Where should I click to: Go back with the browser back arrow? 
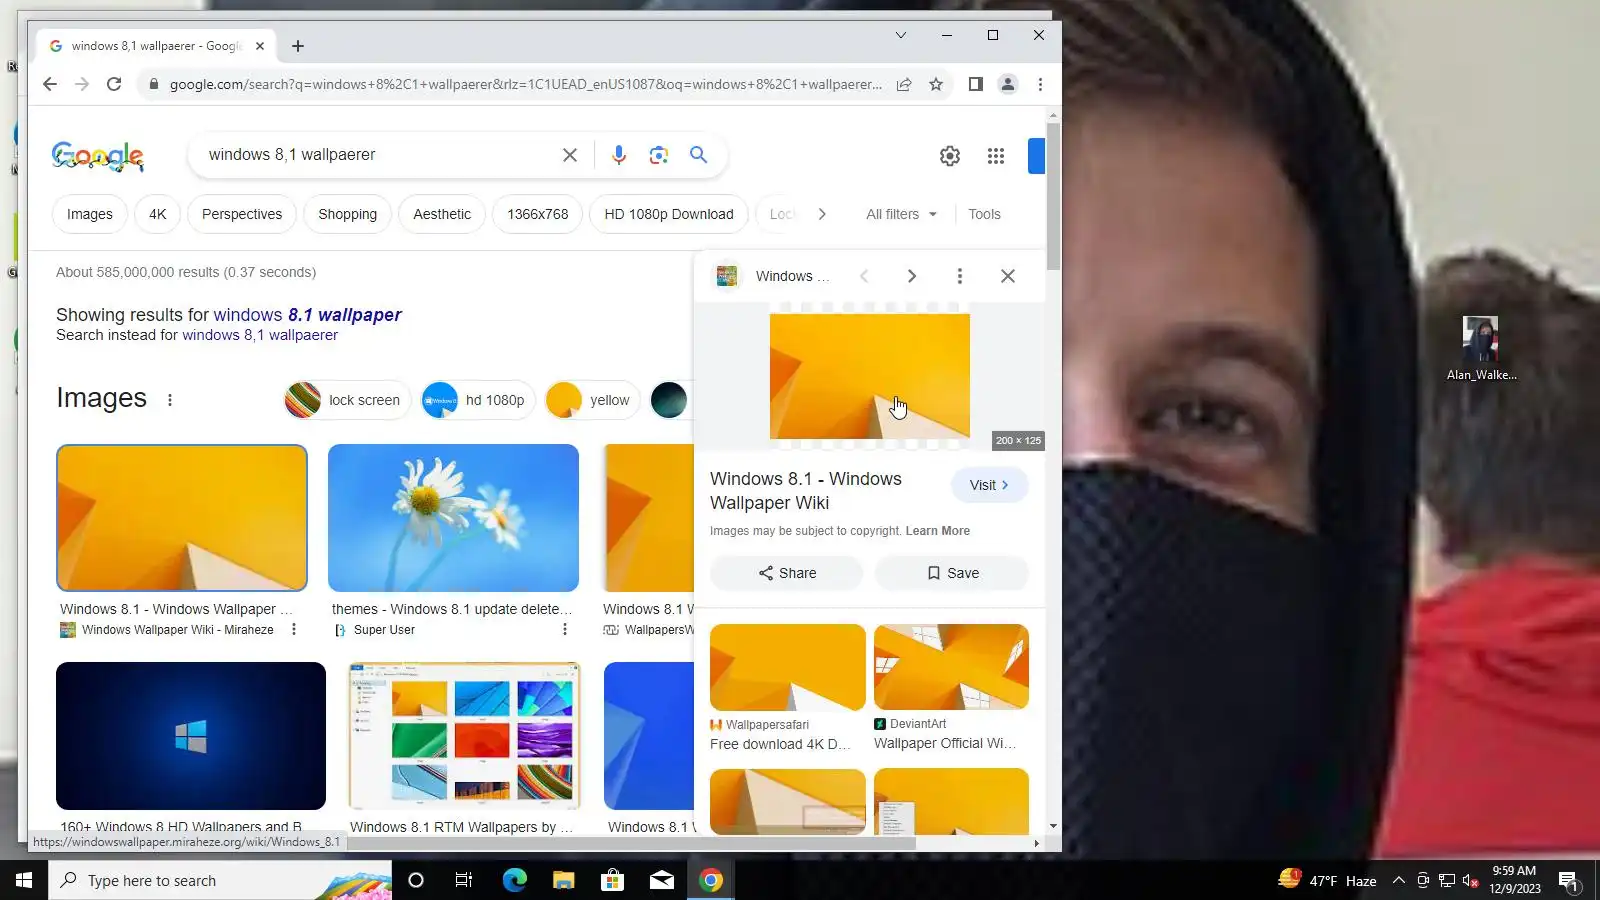[x=50, y=85]
